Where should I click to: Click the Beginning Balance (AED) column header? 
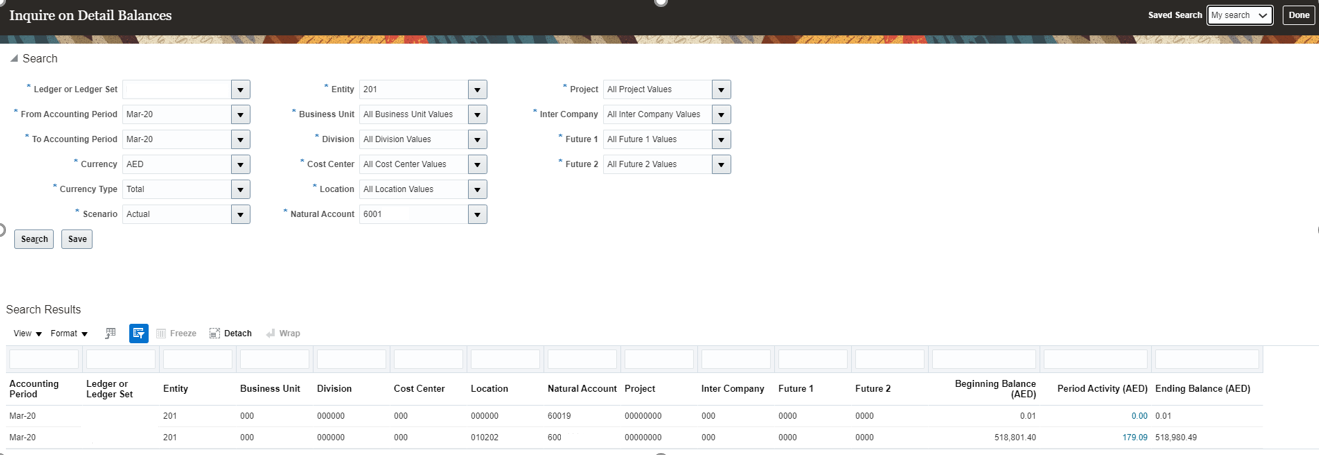[x=995, y=389]
